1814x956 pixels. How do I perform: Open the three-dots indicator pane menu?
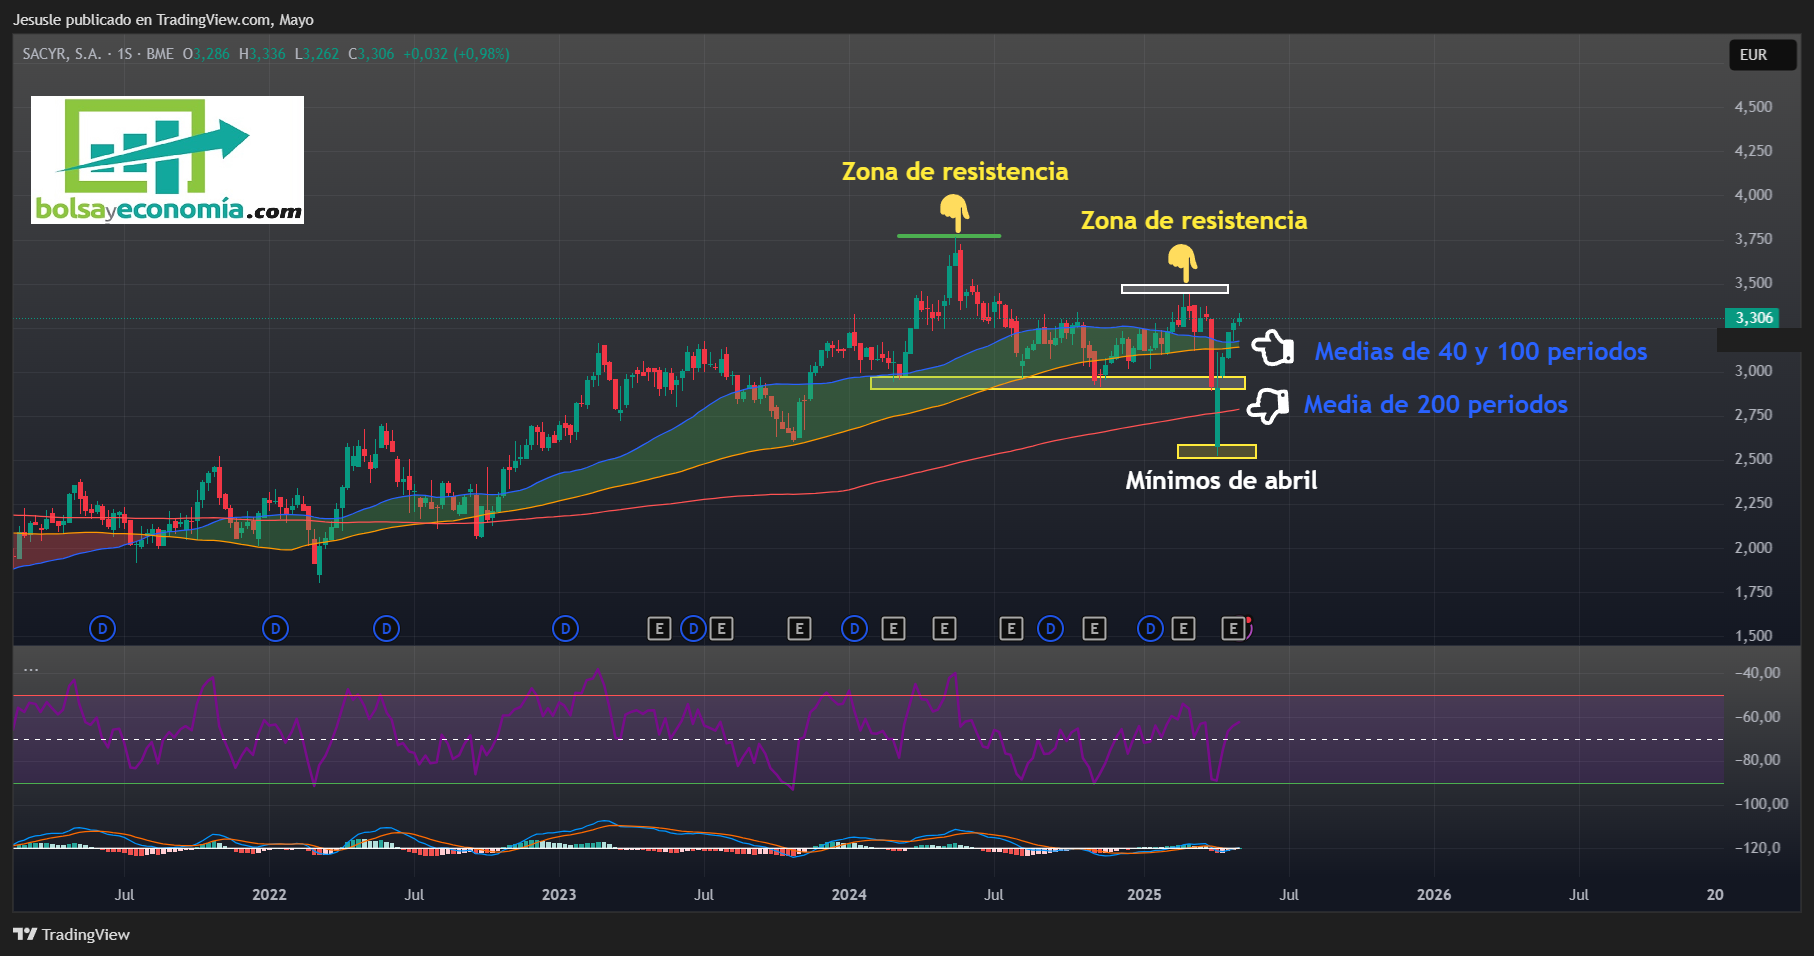coord(31,668)
